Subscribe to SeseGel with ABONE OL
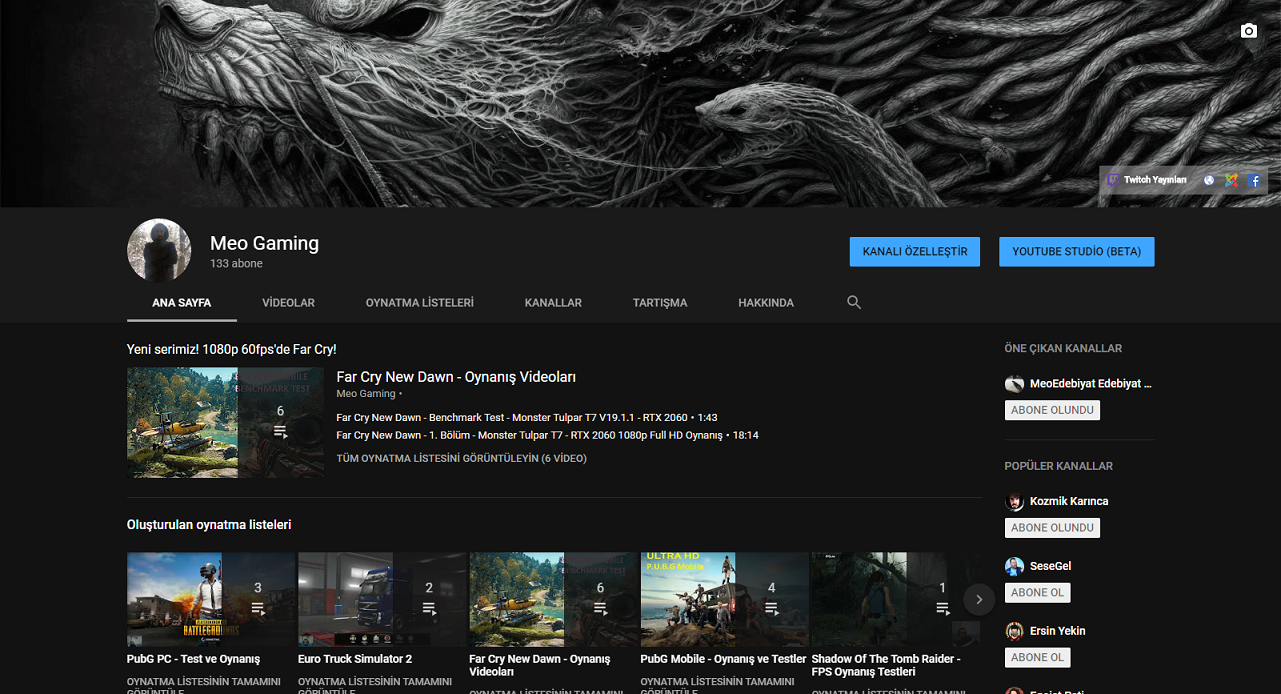1281x694 pixels. [1037, 593]
